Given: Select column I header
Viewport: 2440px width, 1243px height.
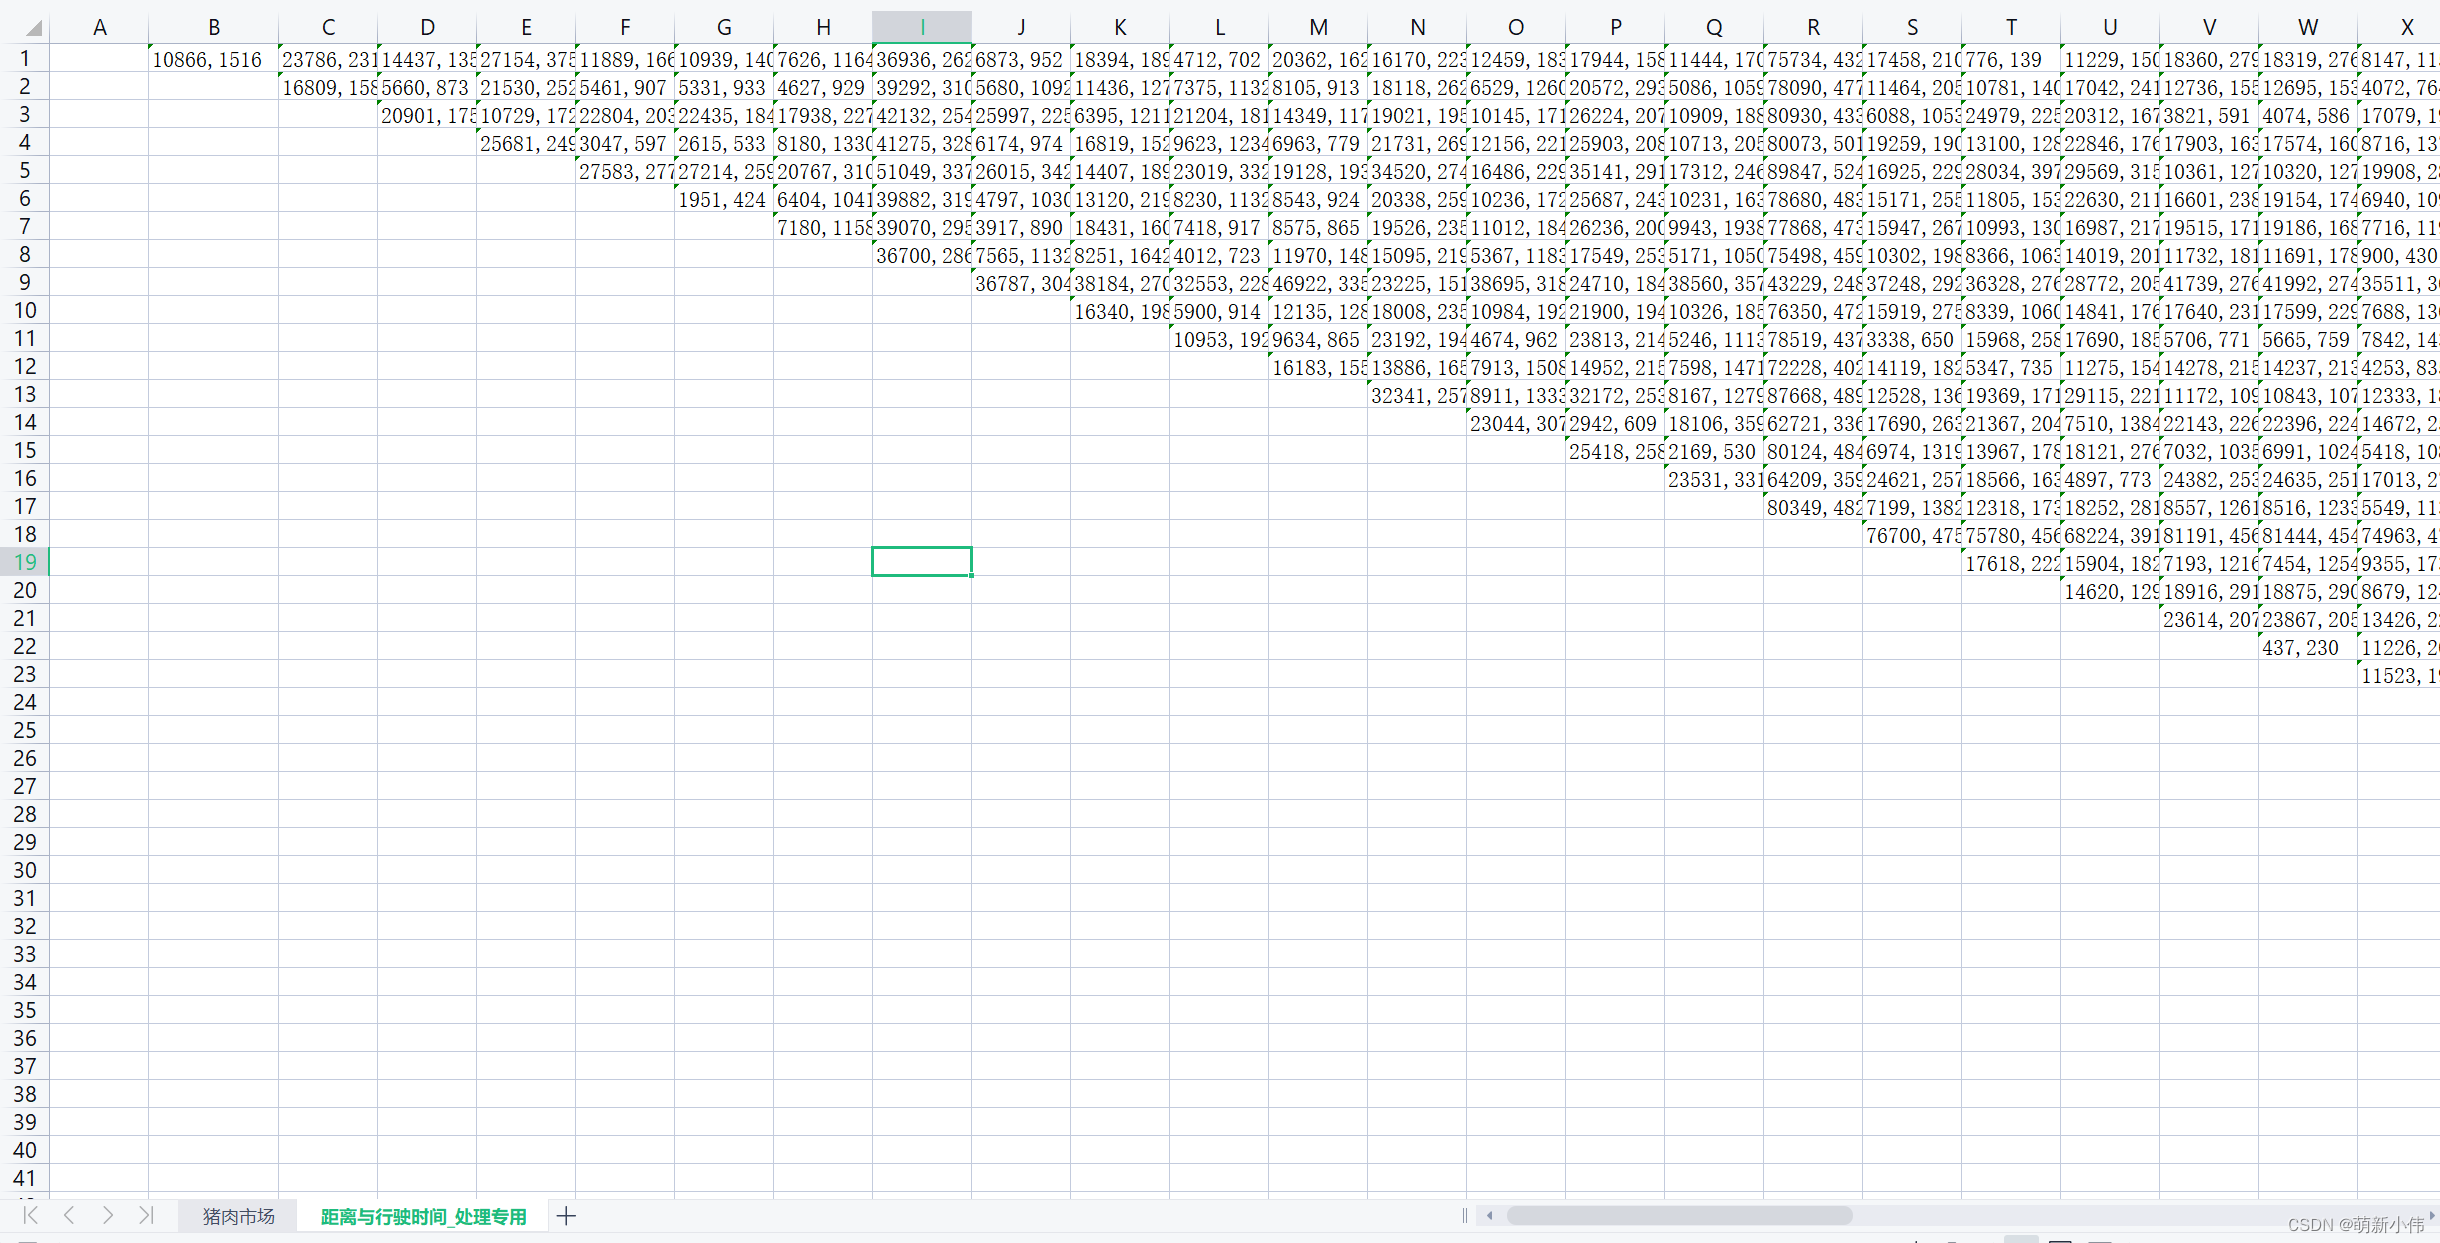Looking at the screenshot, I should [x=921, y=28].
